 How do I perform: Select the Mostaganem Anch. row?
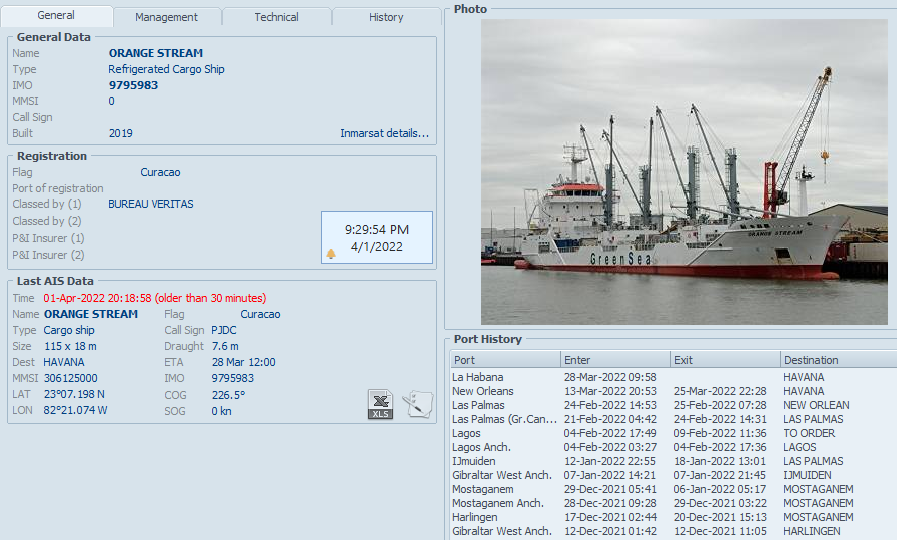673,503
